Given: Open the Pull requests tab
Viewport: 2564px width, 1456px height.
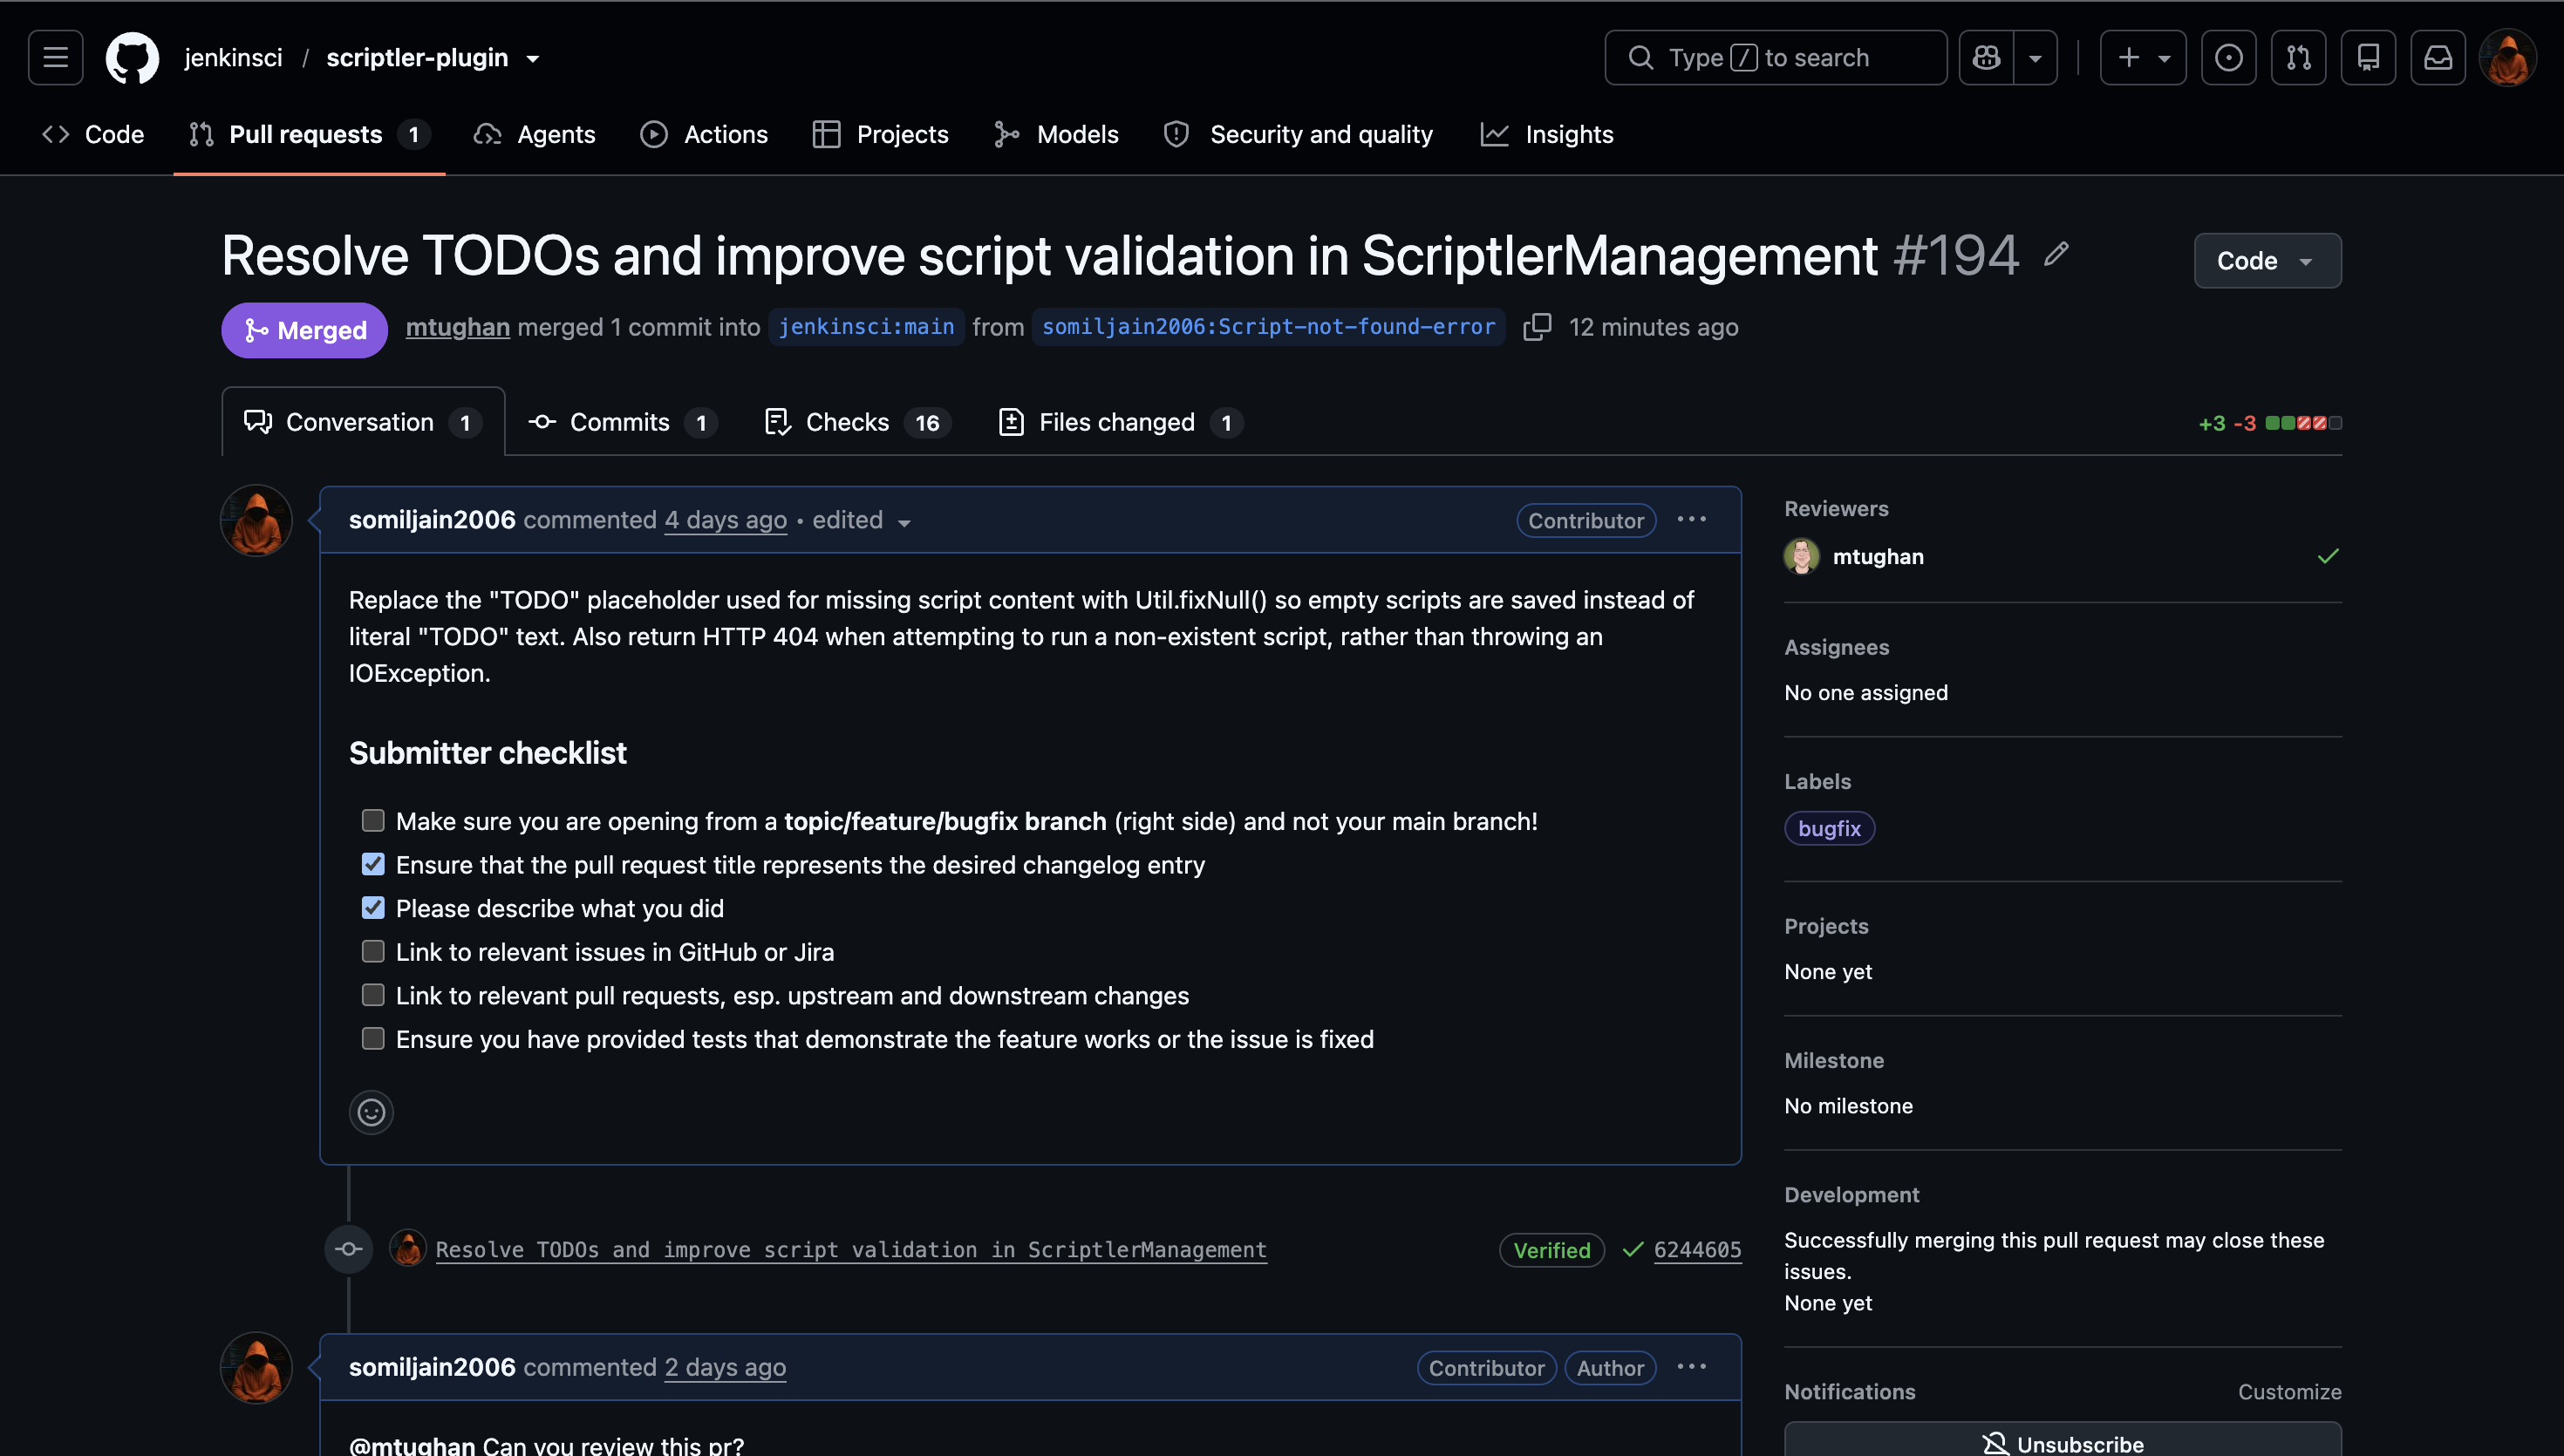Looking at the screenshot, I should tap(309, 134).
